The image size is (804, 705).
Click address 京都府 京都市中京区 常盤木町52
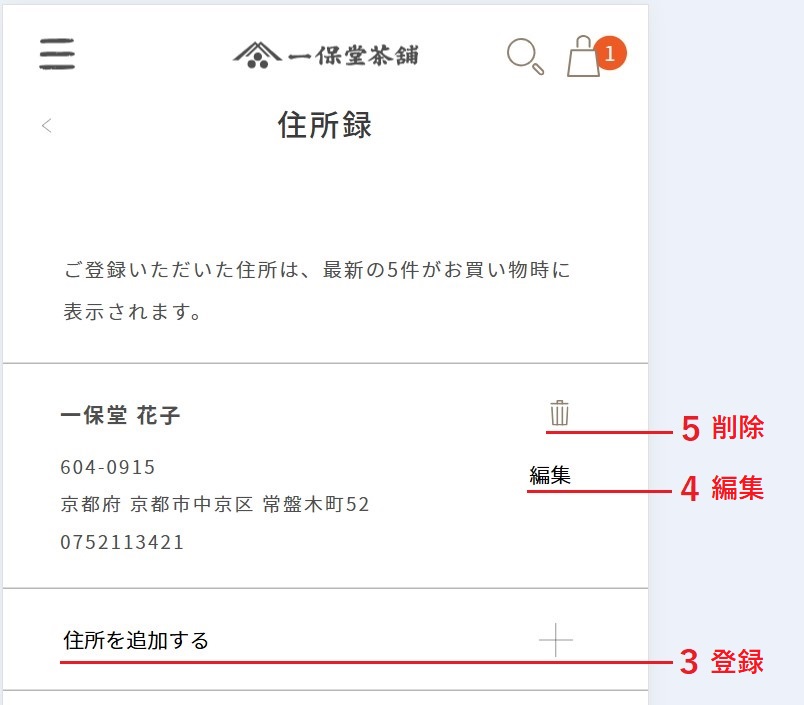coord(215,505)
